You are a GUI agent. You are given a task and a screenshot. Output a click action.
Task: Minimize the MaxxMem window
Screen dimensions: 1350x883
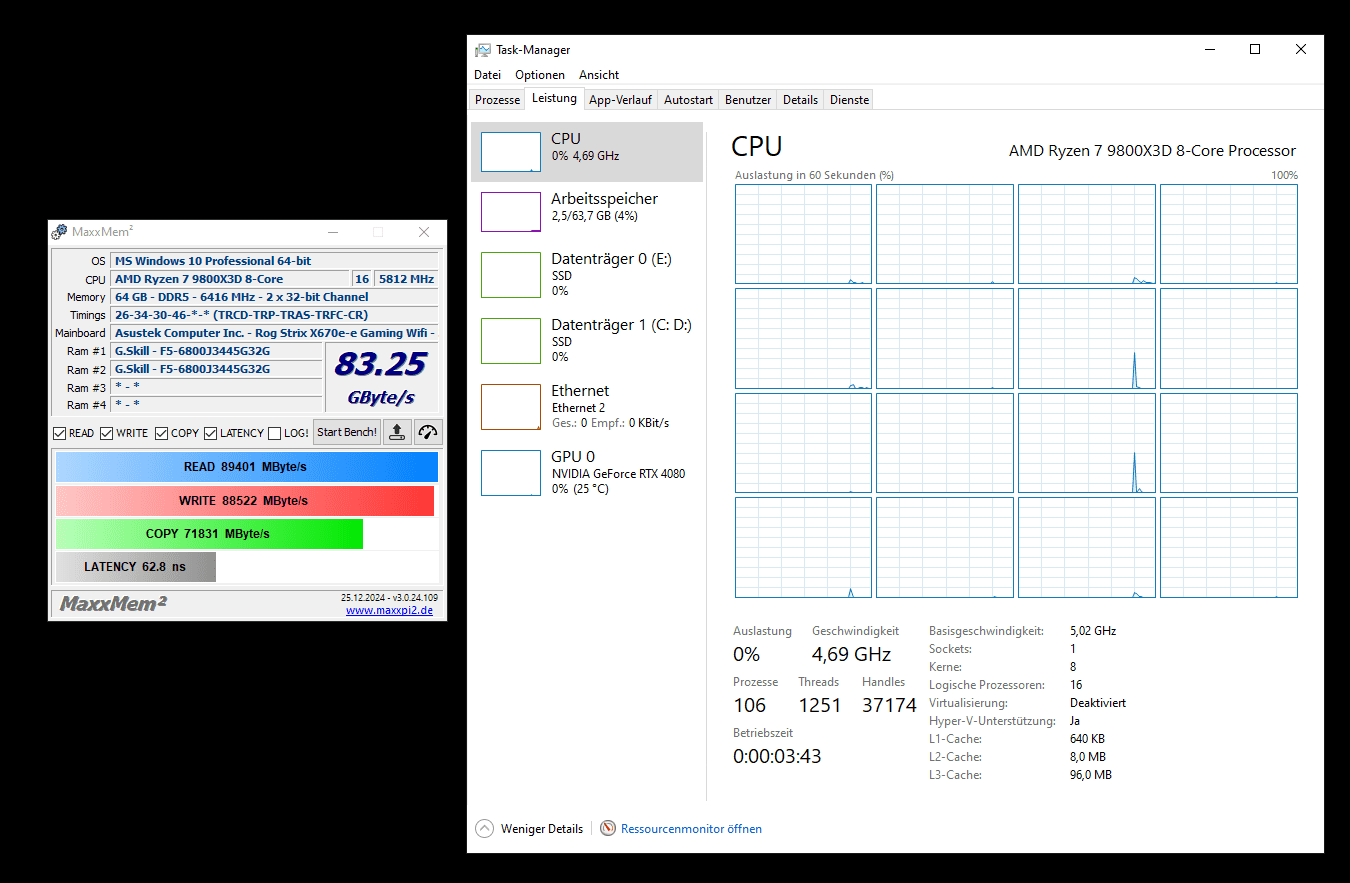point(332,232)
